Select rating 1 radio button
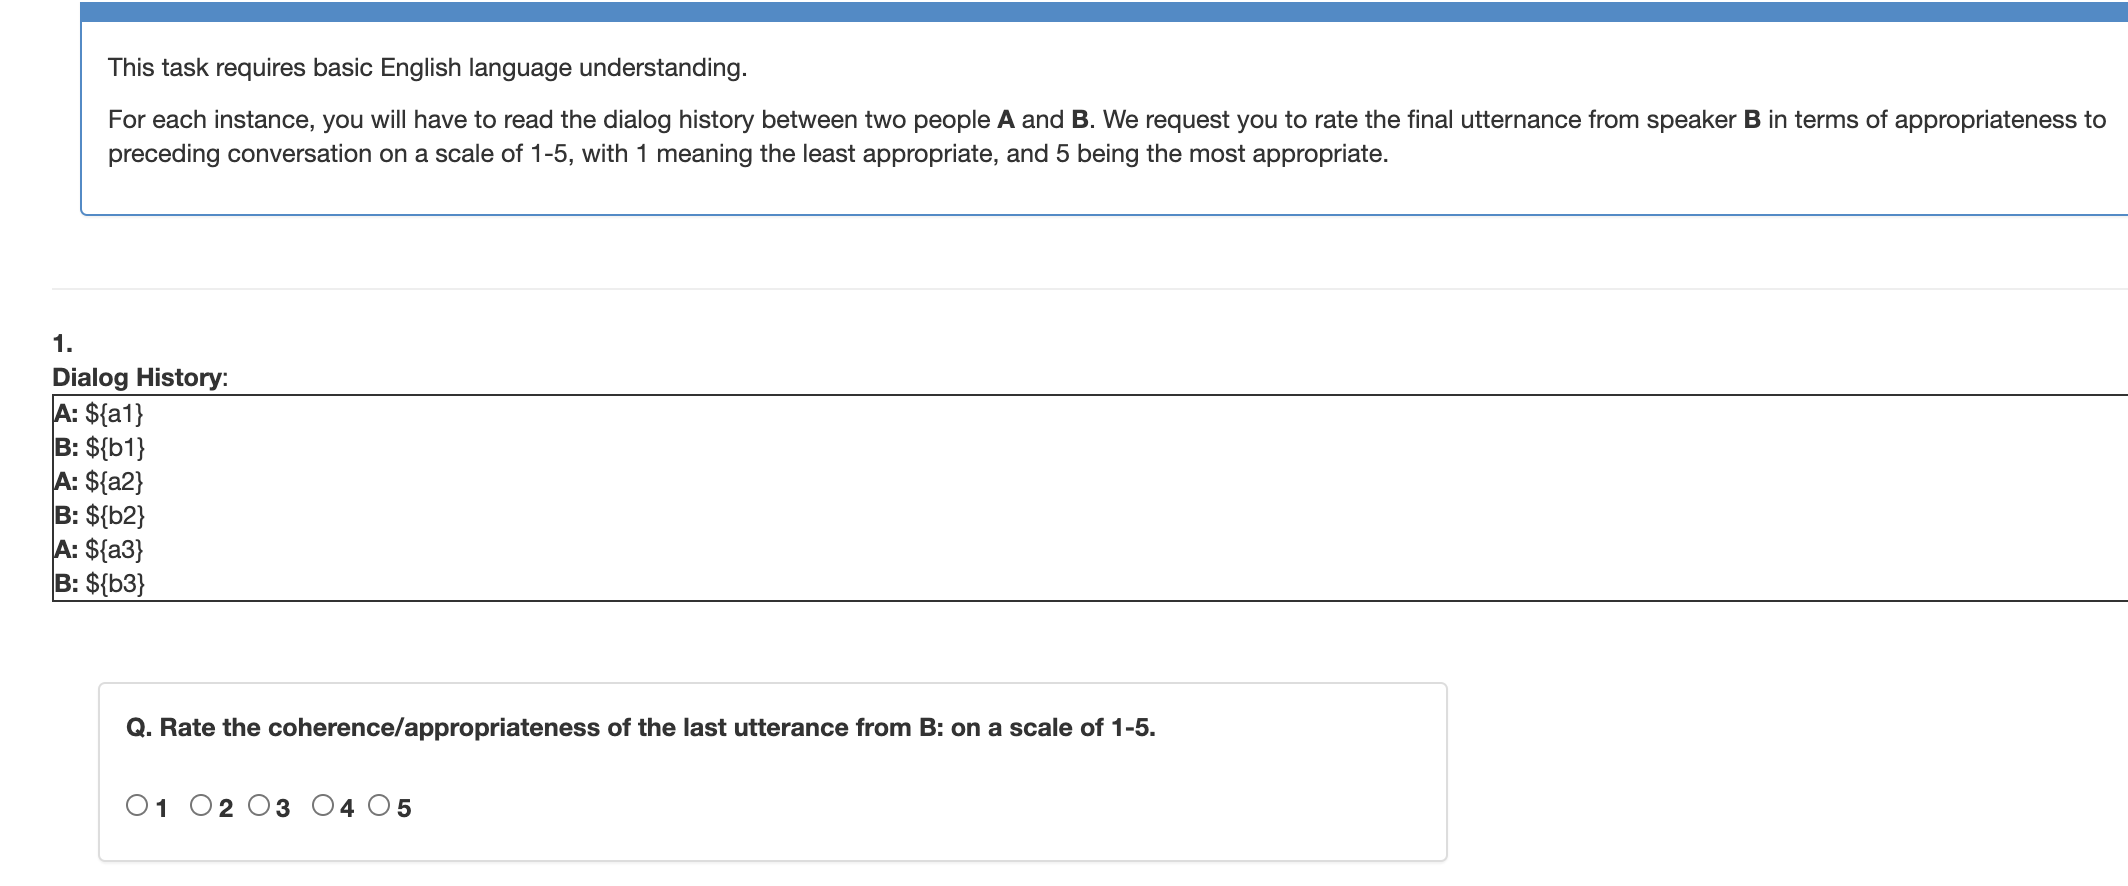This screenshot has height=886, width=2128. (137, 805)
